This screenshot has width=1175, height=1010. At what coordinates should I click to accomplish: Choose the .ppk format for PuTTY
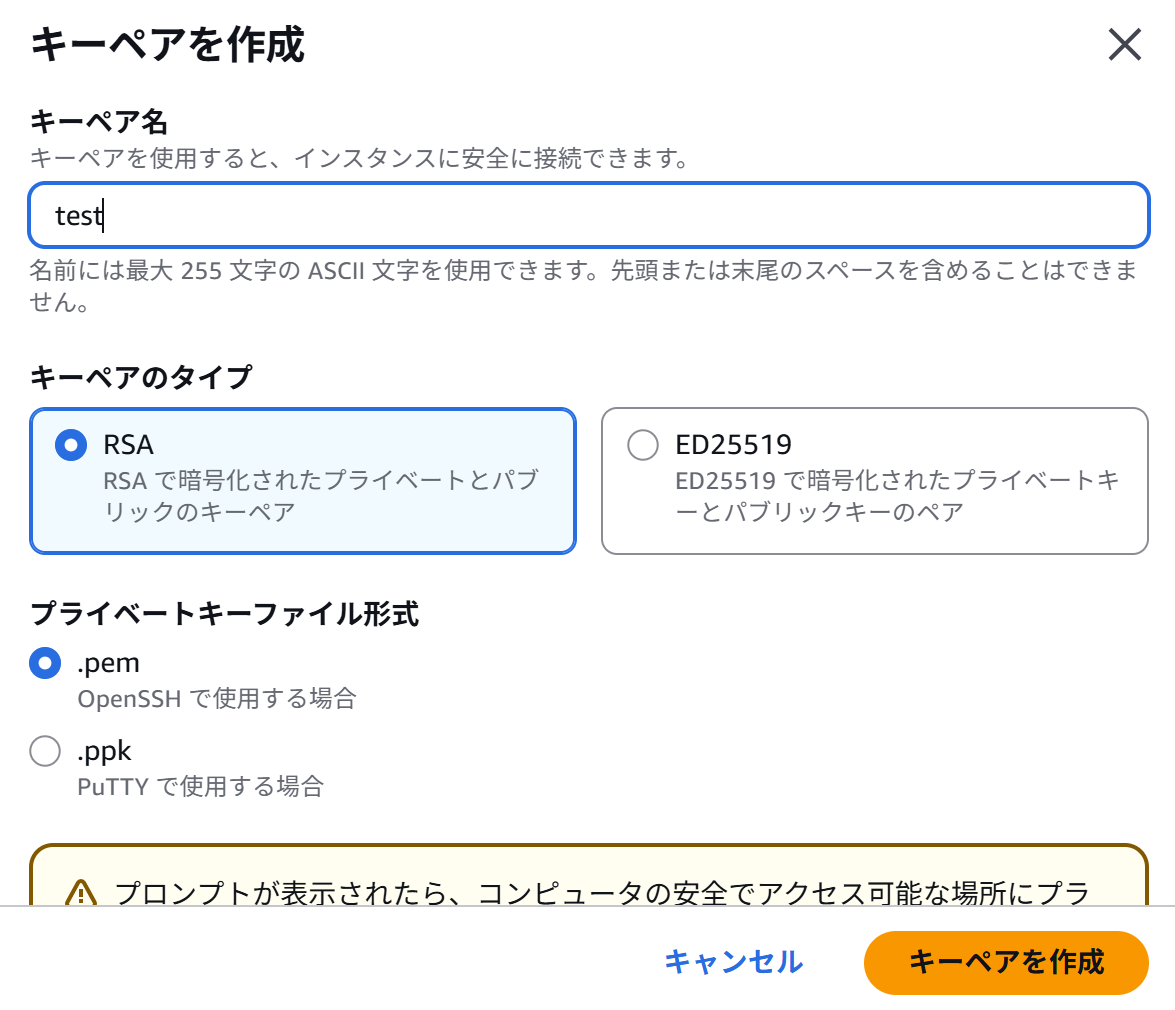point(43,750)
